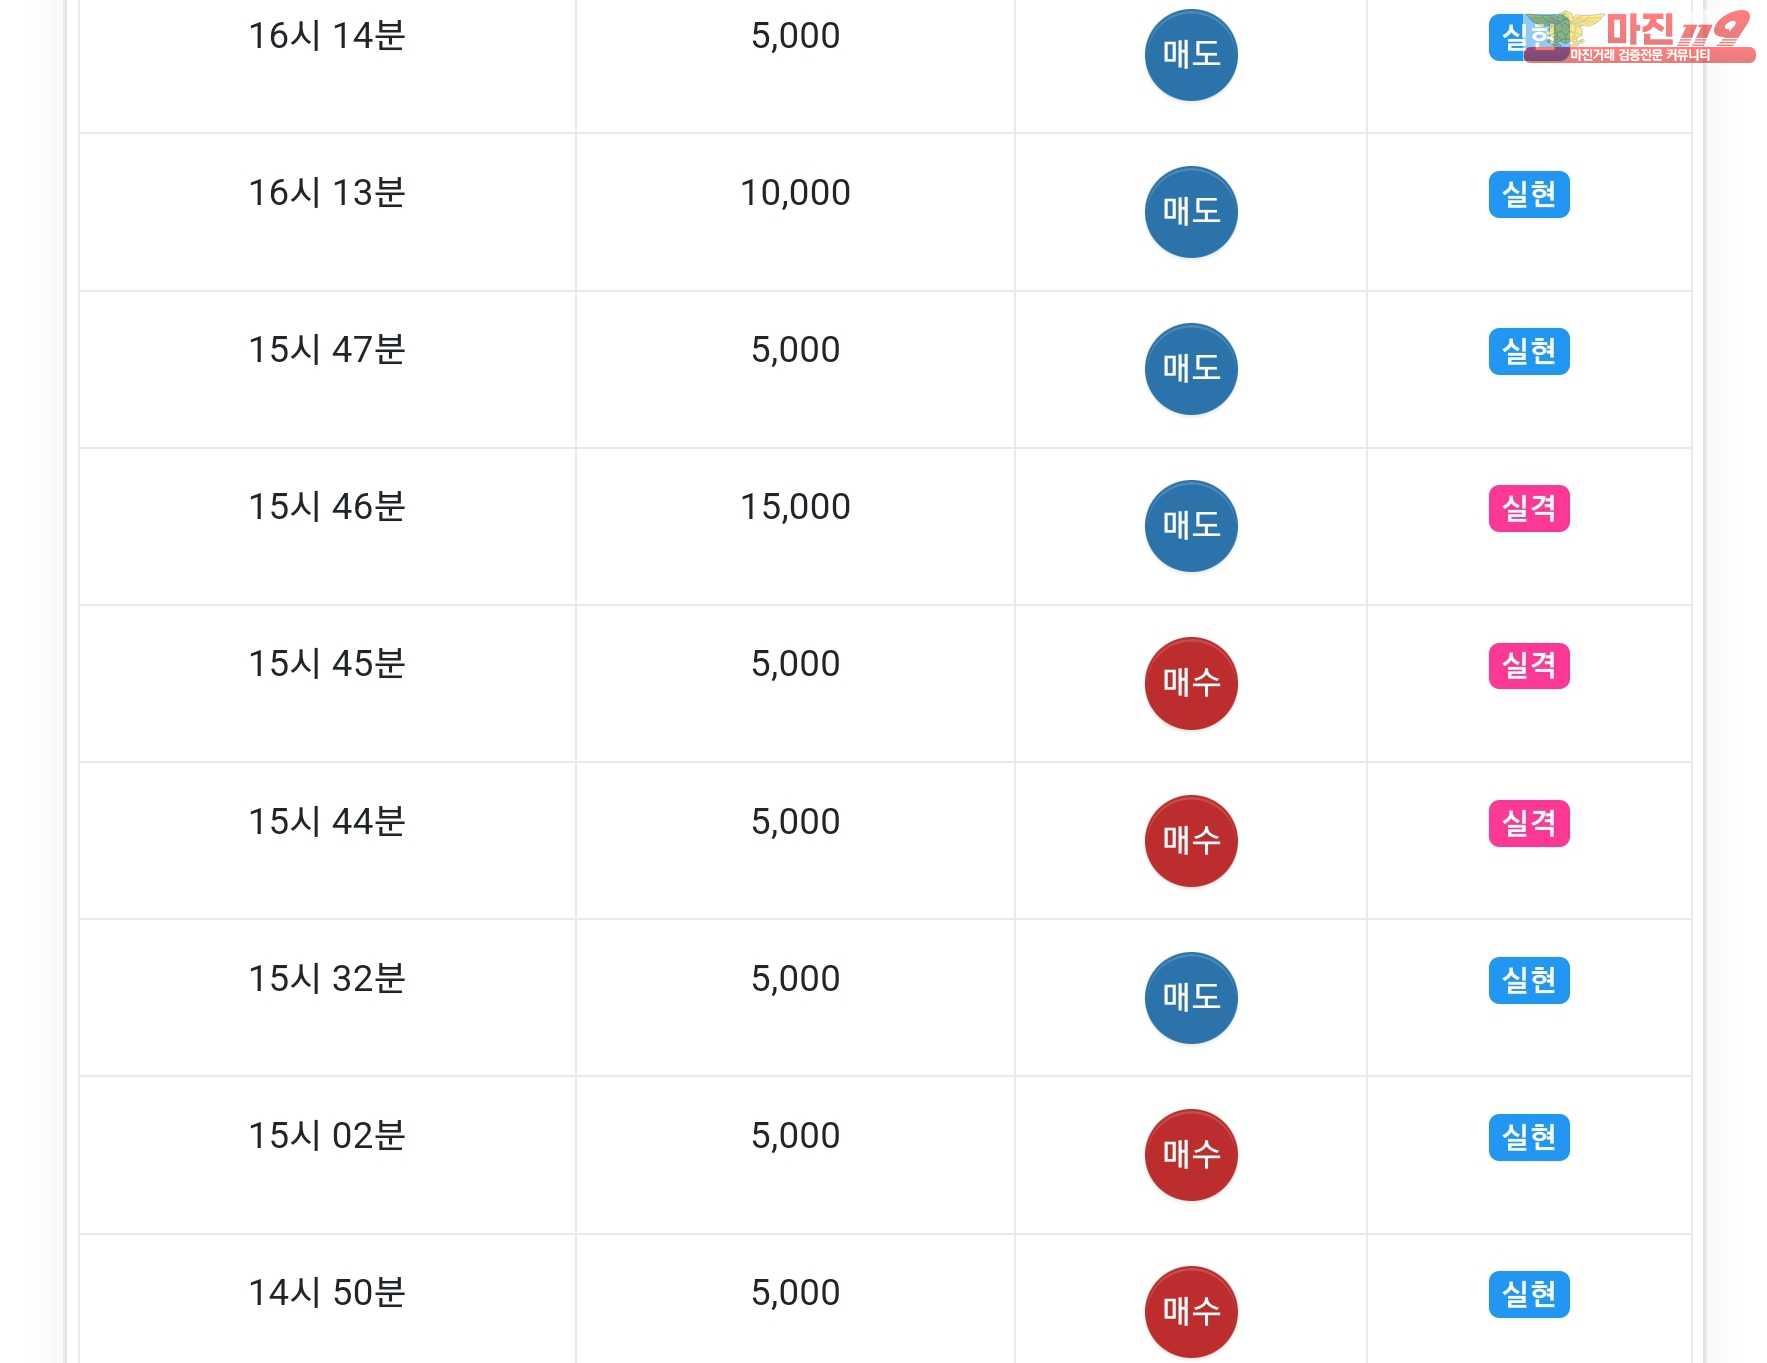
Task: Click the blue 매도 circle for 15시 47분
Action: 1190,369
